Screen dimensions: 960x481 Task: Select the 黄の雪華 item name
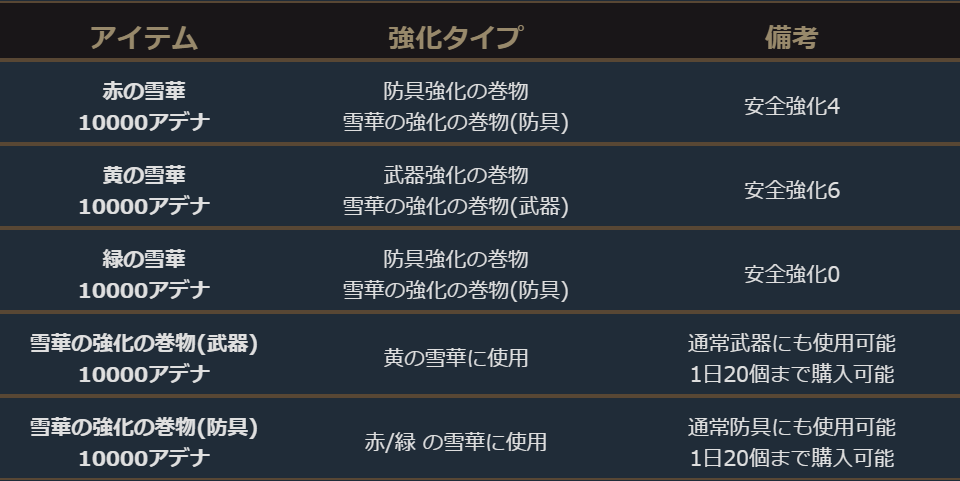click(144, 175)
